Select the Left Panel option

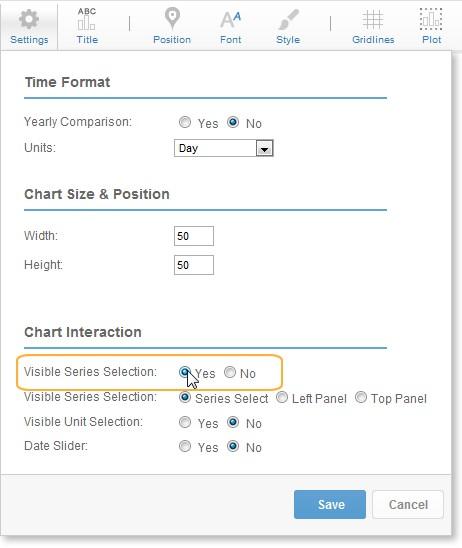pos(282,397)
